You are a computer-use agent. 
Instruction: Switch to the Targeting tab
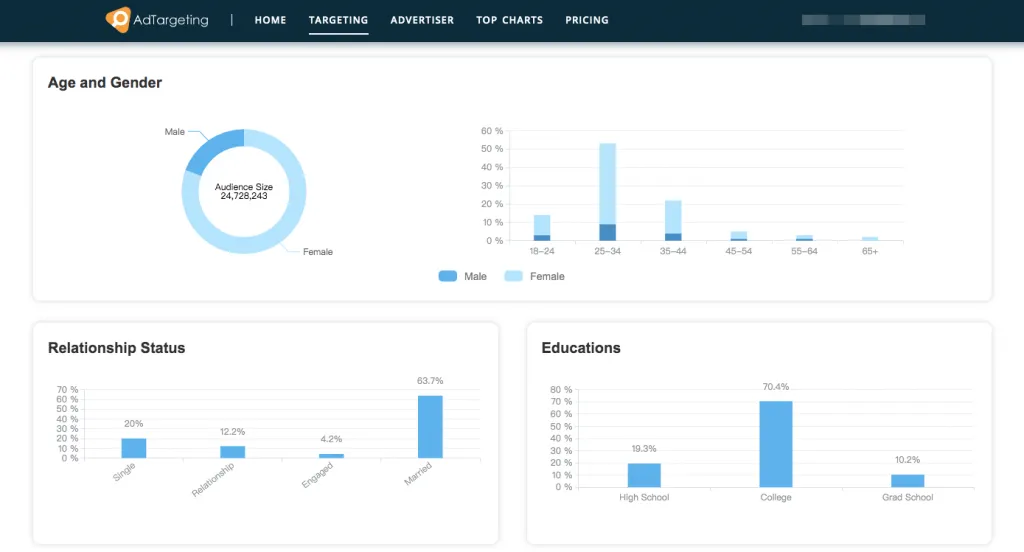click(338, 20)
